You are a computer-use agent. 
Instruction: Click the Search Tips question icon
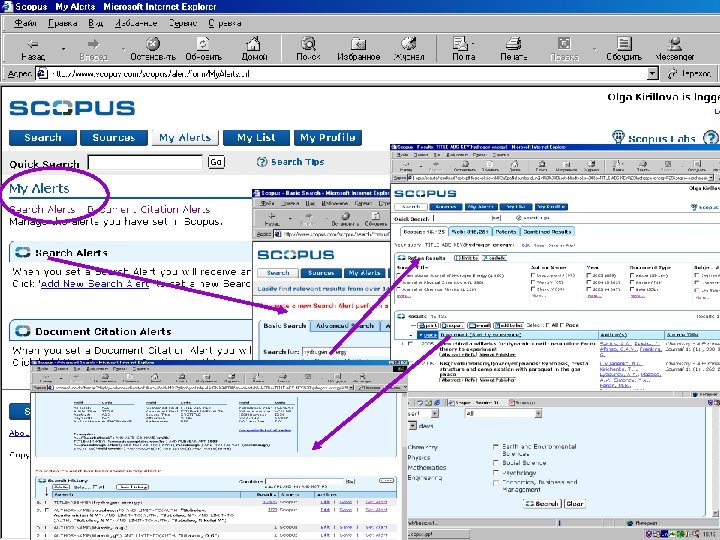[x=262, y=162]
